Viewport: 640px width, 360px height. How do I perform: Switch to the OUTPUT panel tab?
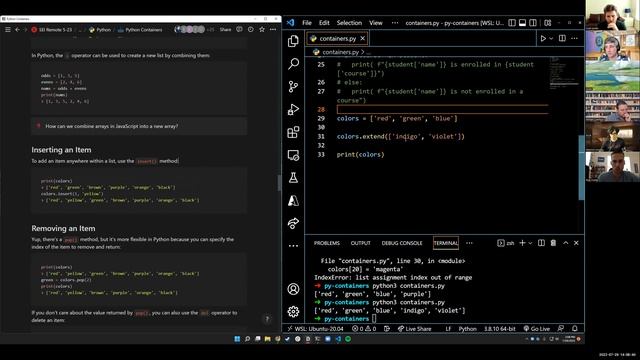tap(360, 243)
